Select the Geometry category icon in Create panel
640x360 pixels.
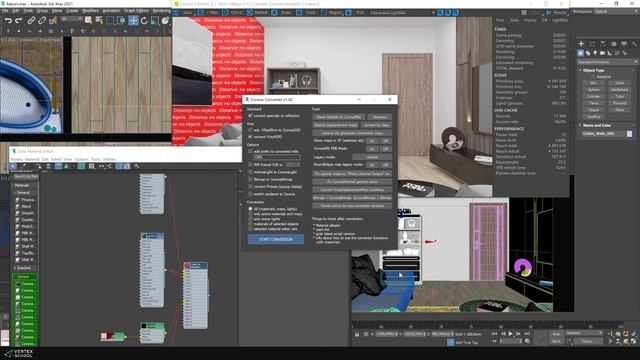[581, 53]
